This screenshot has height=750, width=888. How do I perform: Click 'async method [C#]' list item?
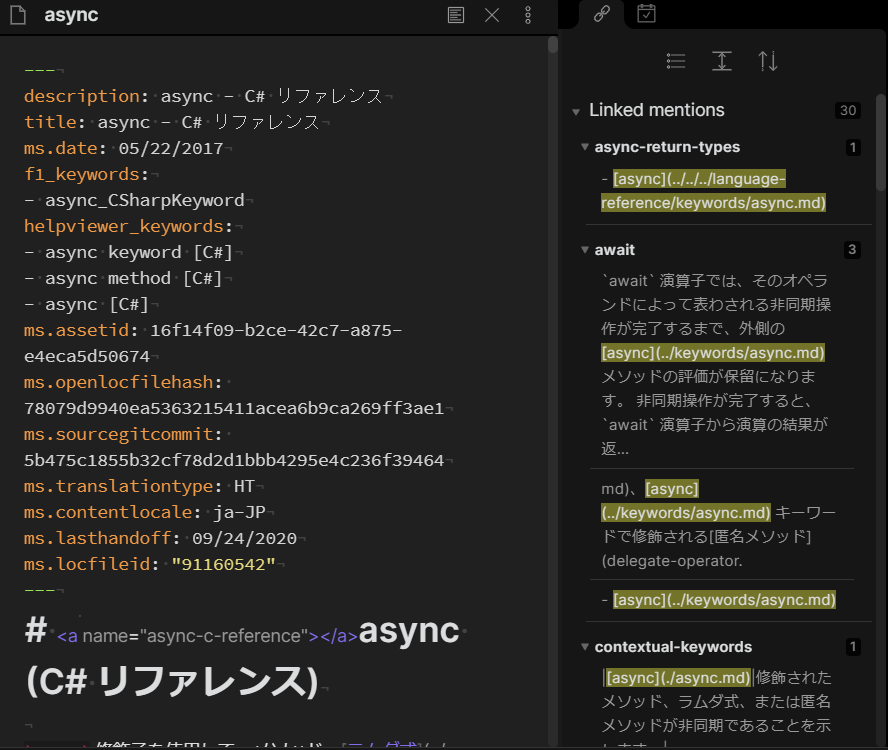123,279
